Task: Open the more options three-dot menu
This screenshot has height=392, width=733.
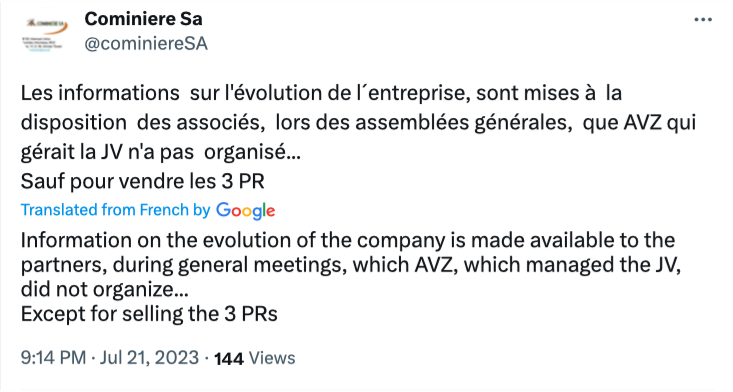Action: [x=703, y=20]
